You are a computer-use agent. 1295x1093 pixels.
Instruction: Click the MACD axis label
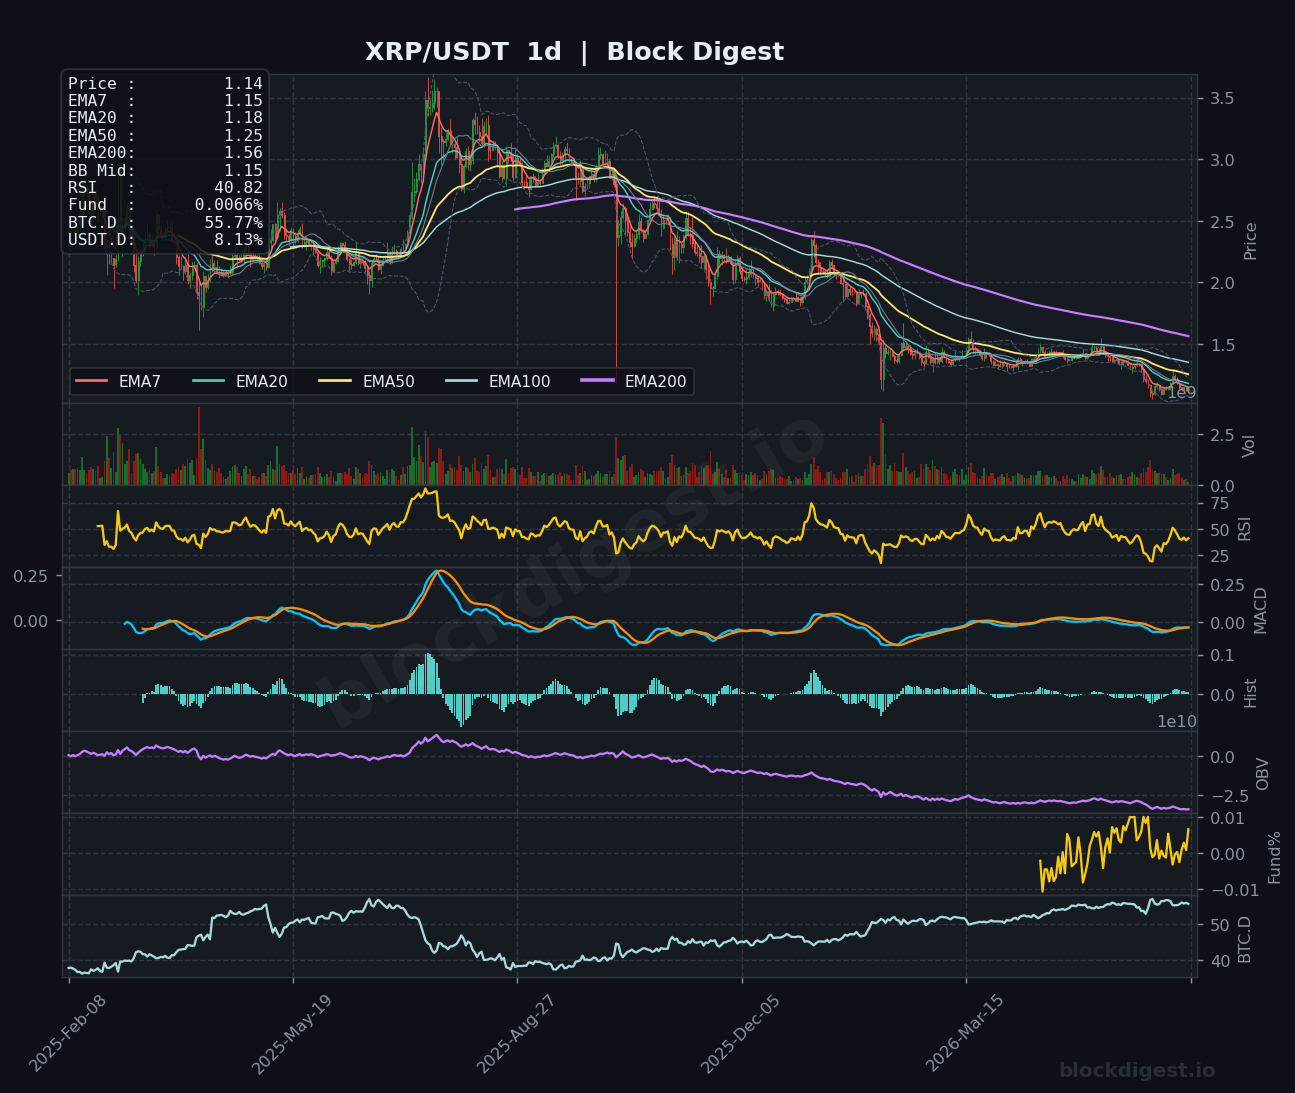1260,610
